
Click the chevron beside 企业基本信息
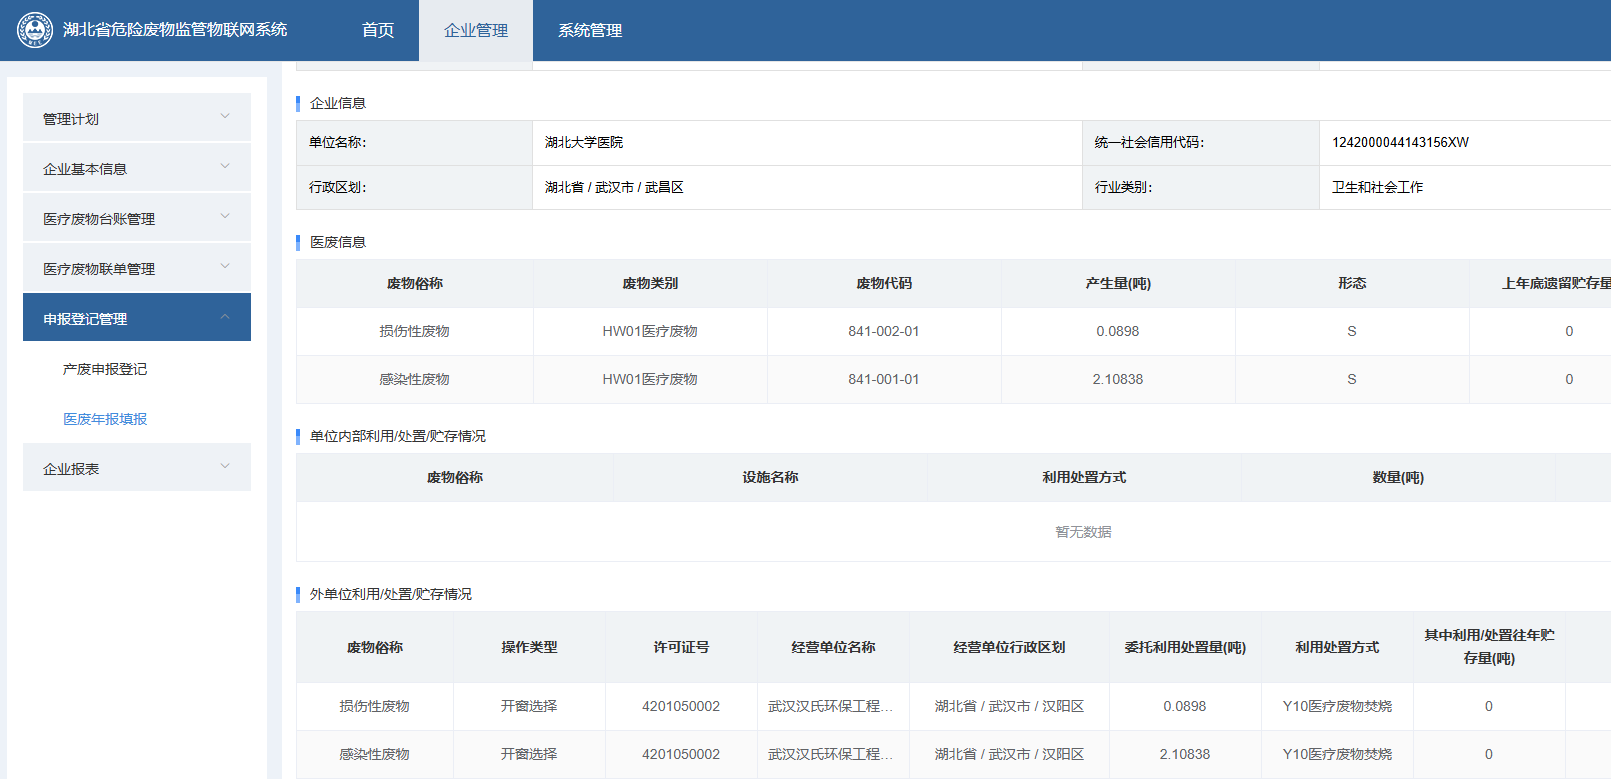pyautogui.click(x=225, y=167)
